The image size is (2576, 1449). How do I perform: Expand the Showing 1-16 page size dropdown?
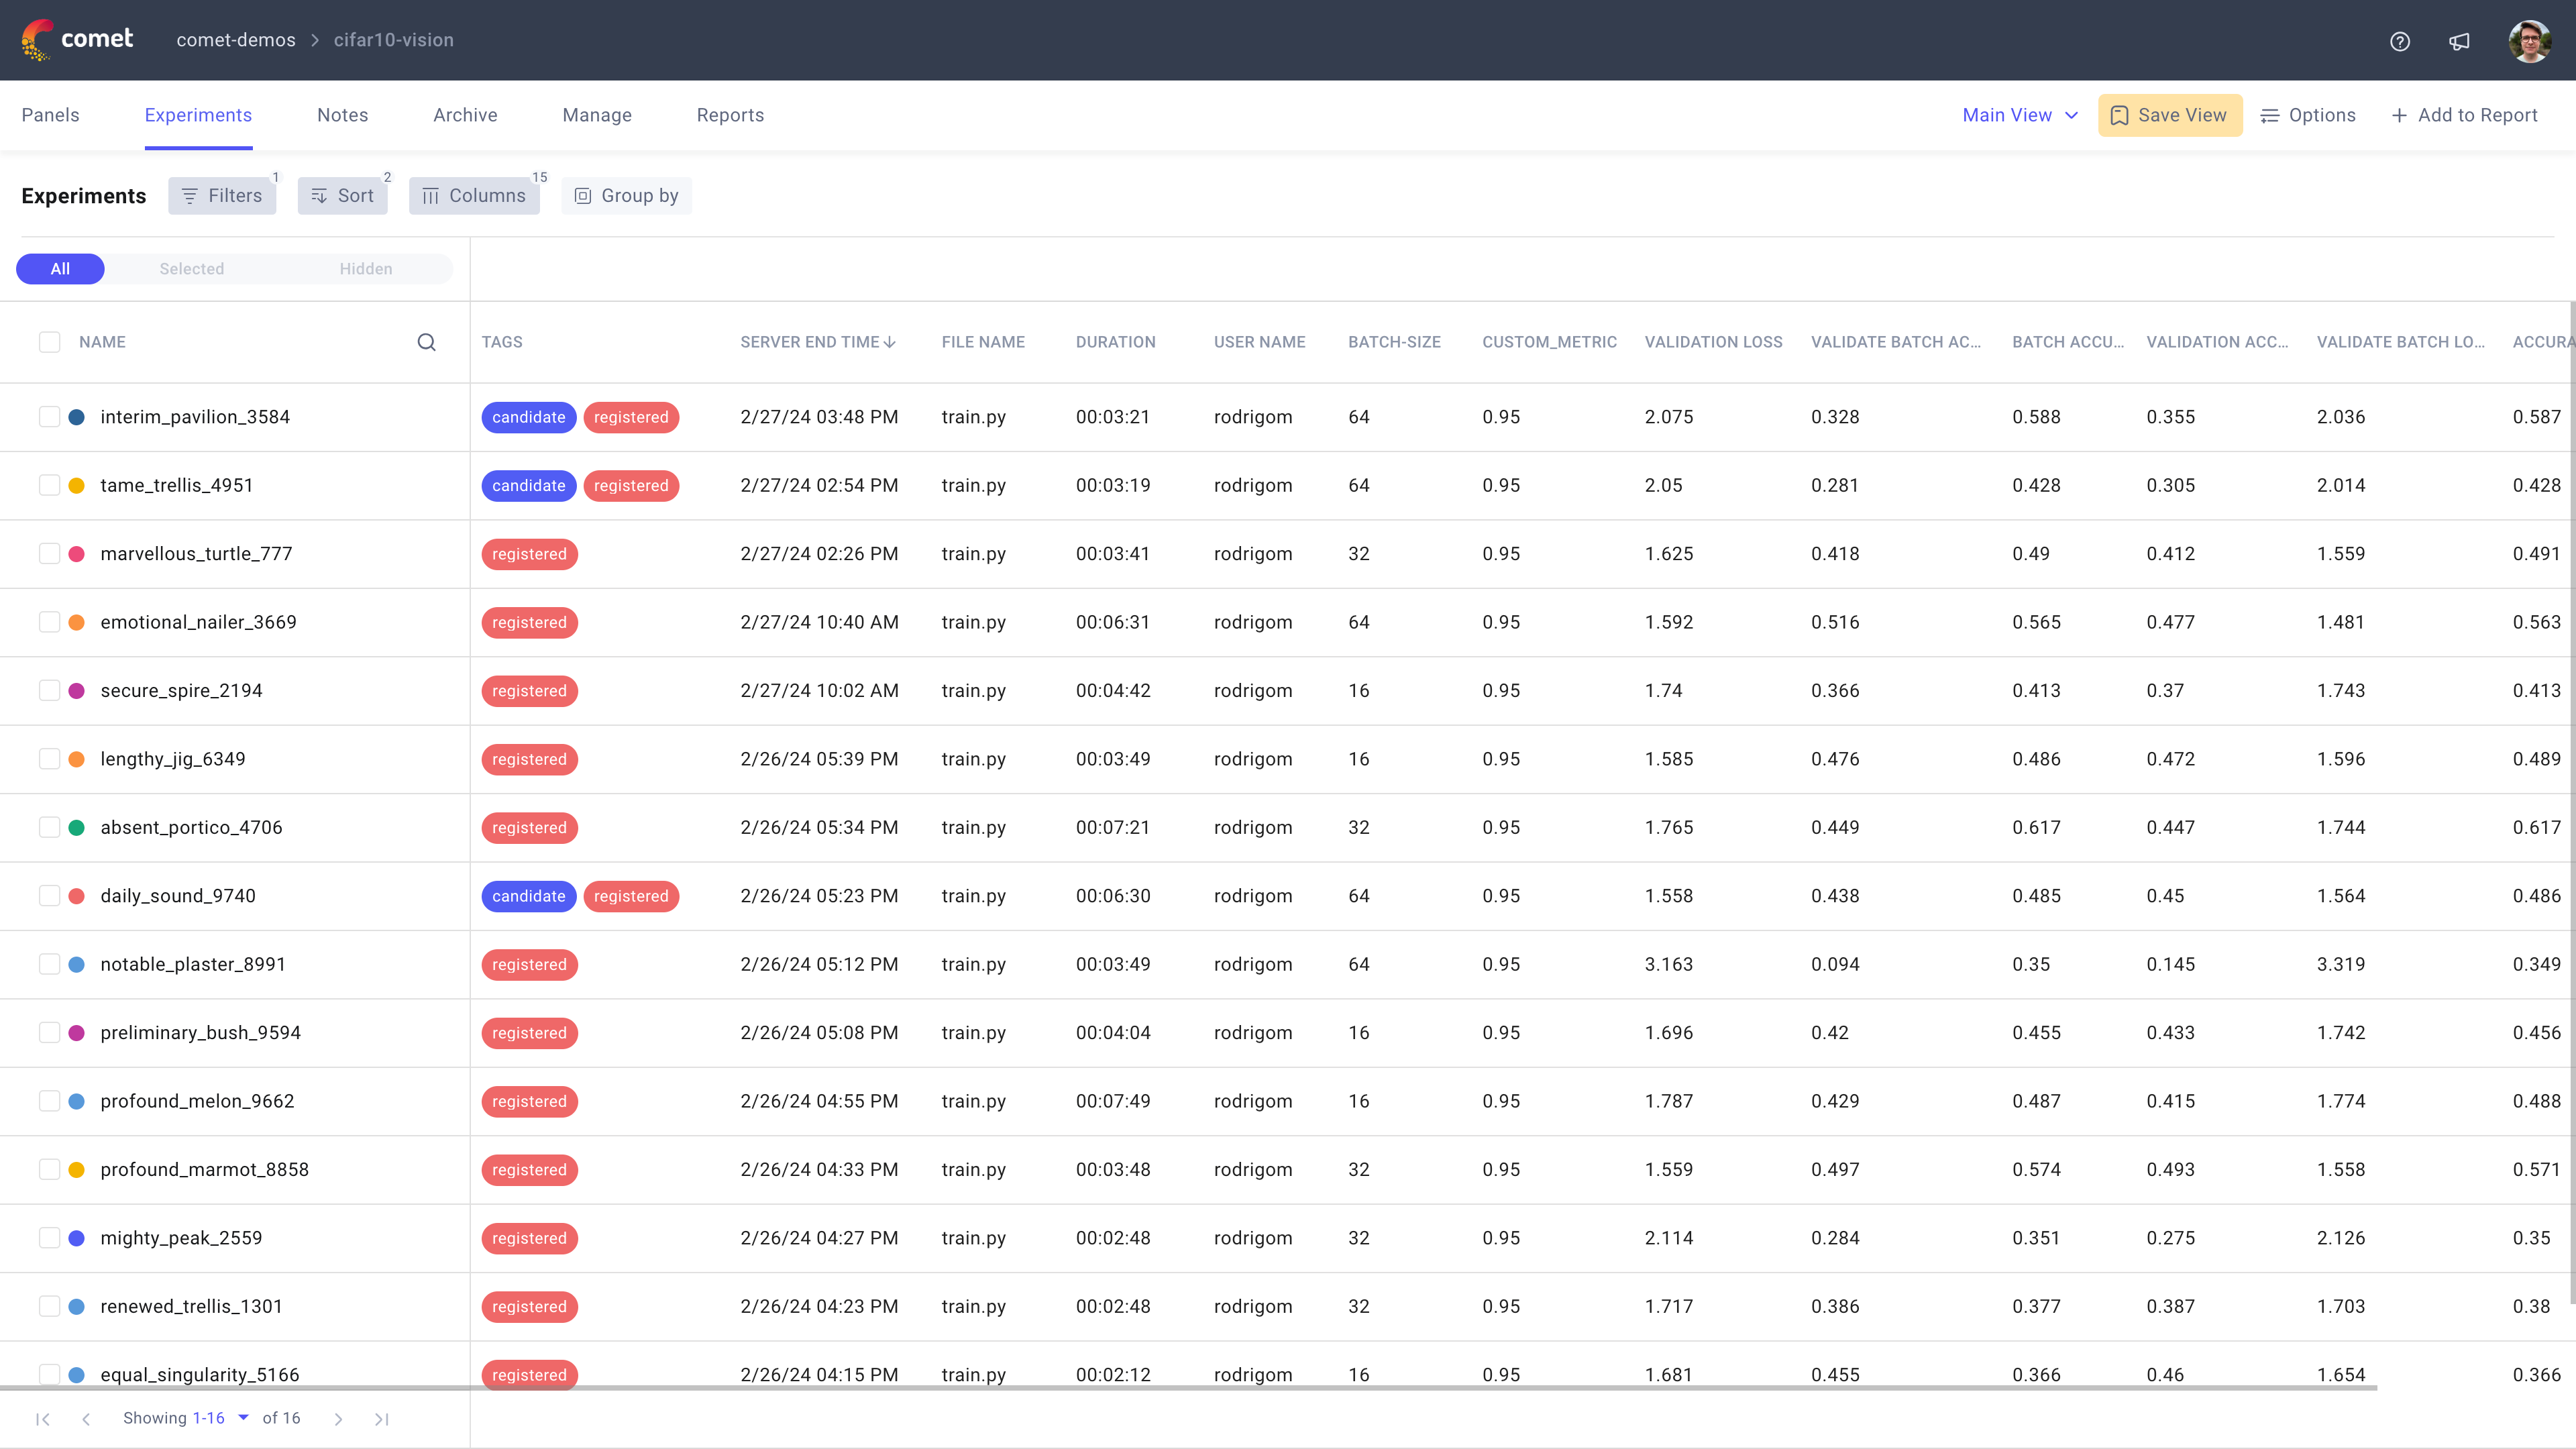pyautogui.click(x=243, y=1418)
